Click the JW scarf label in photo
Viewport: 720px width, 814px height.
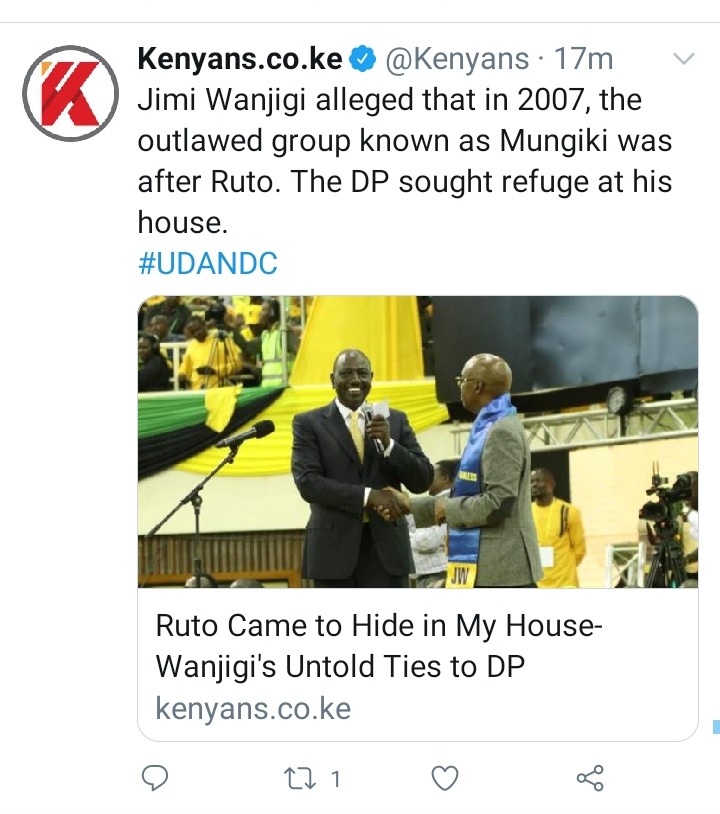(459, 576)
